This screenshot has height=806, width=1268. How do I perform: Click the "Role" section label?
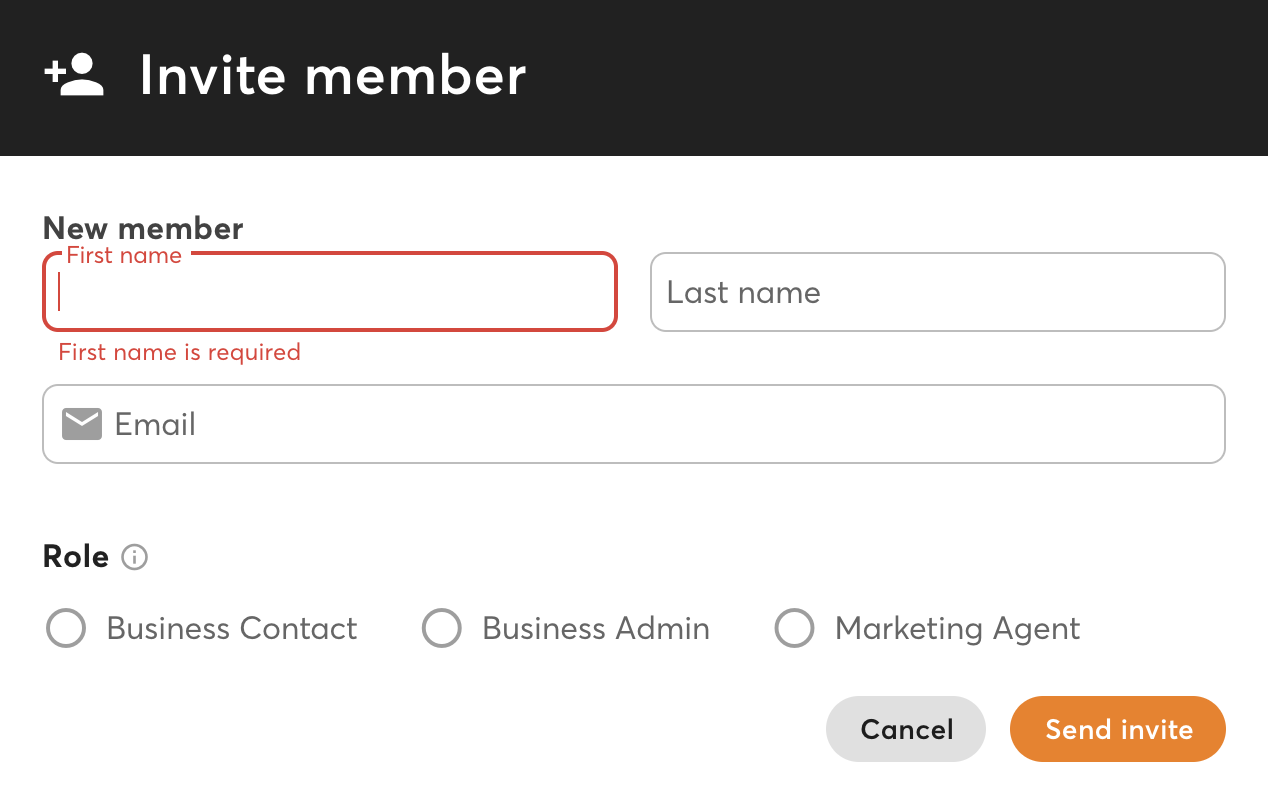(x=76, y=557)
